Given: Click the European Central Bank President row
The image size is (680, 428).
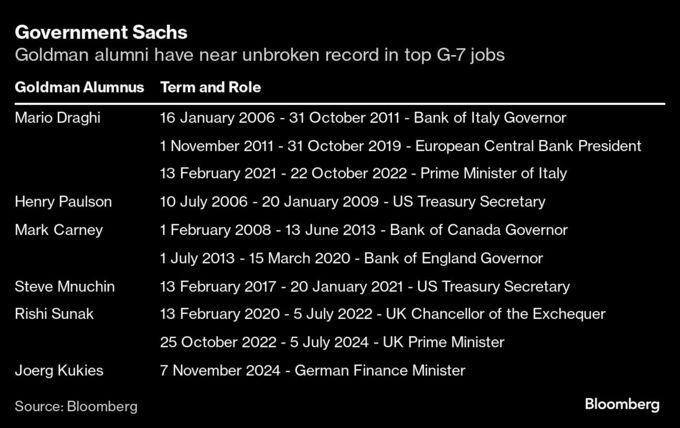Looking at the screenshot, I should tap(400, 146).
